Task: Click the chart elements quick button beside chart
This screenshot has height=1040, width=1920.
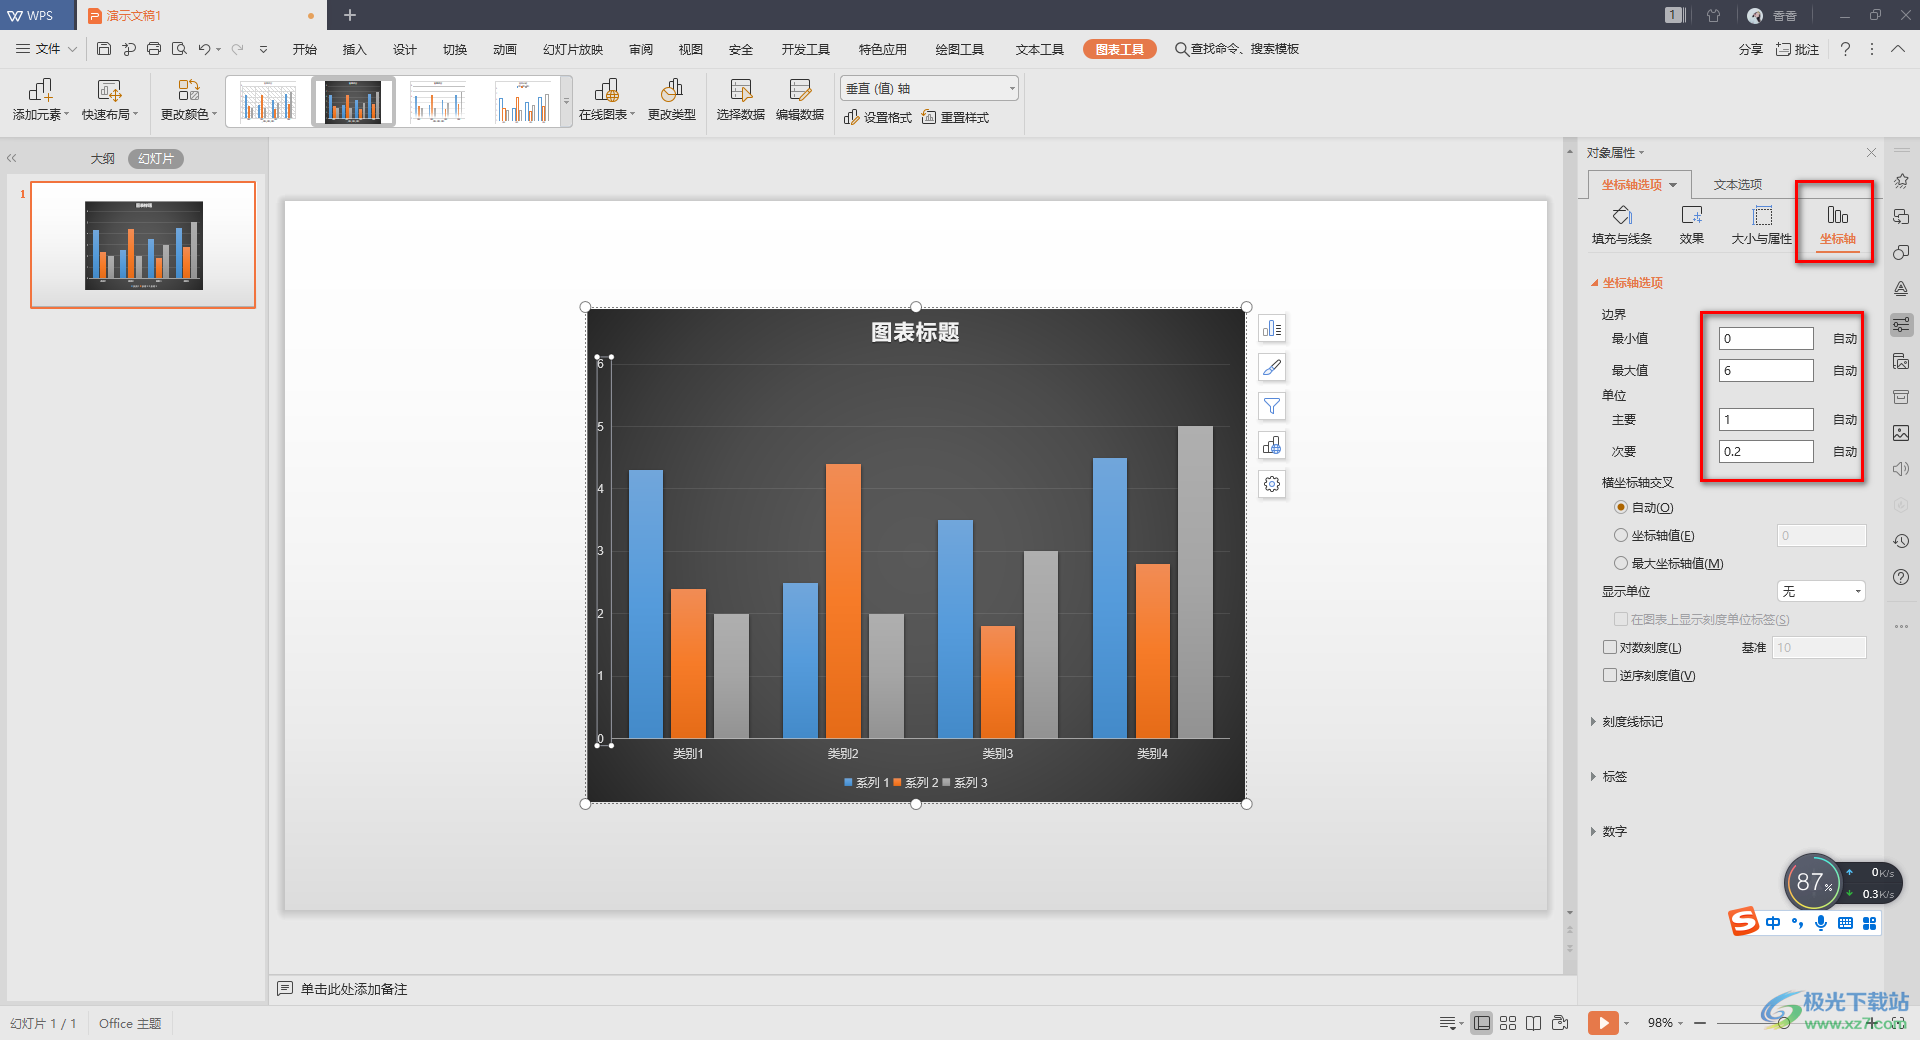Action: pyautogui.click(x=1272, y=329)
